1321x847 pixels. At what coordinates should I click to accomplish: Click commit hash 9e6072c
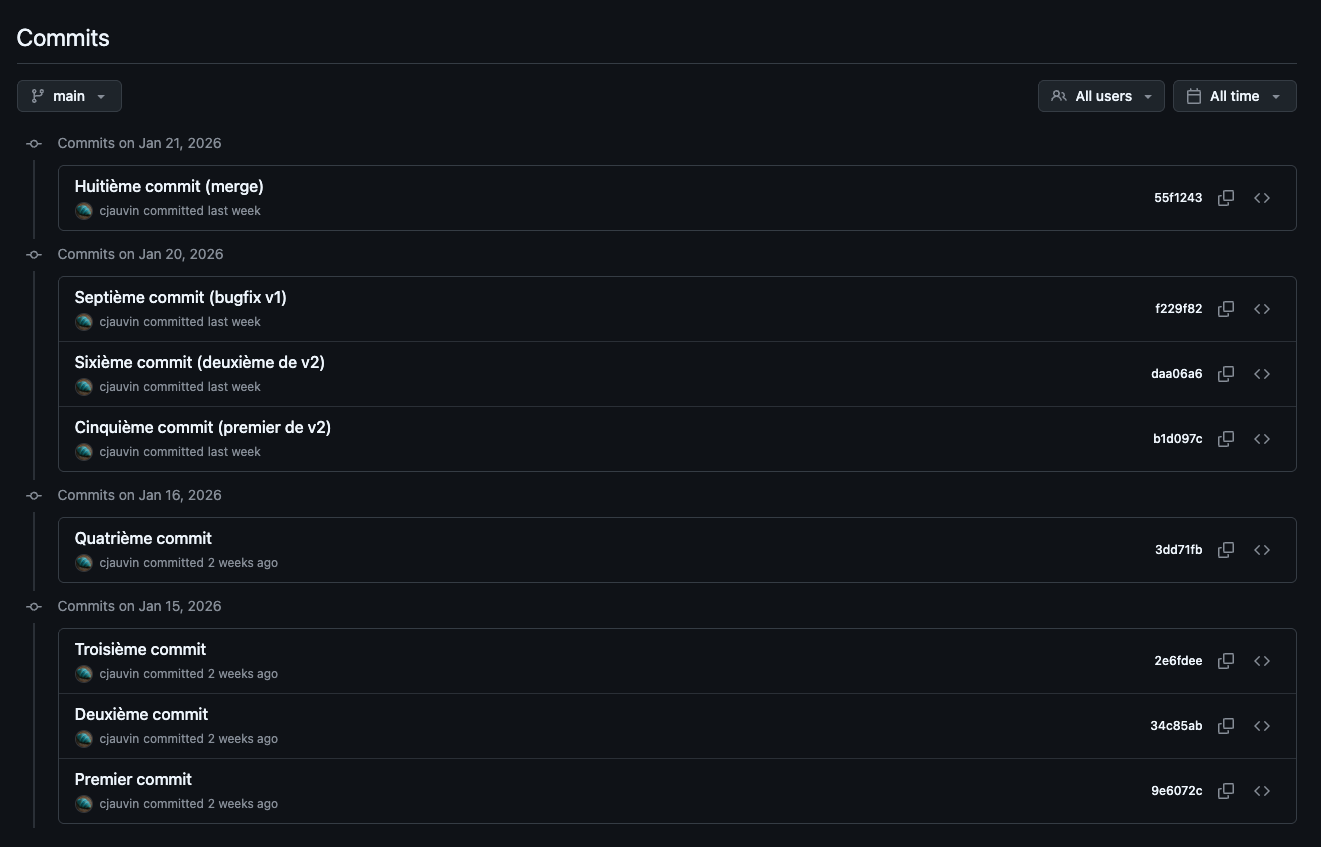1176,791
